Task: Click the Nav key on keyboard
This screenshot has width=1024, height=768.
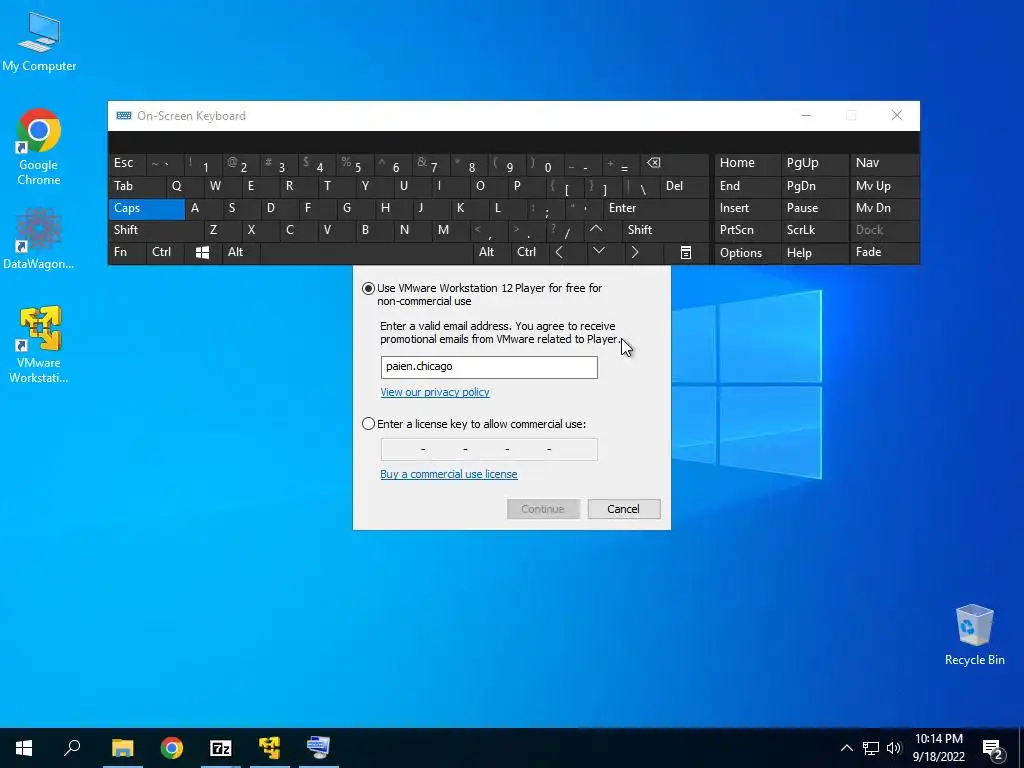Action: (884, 163)
